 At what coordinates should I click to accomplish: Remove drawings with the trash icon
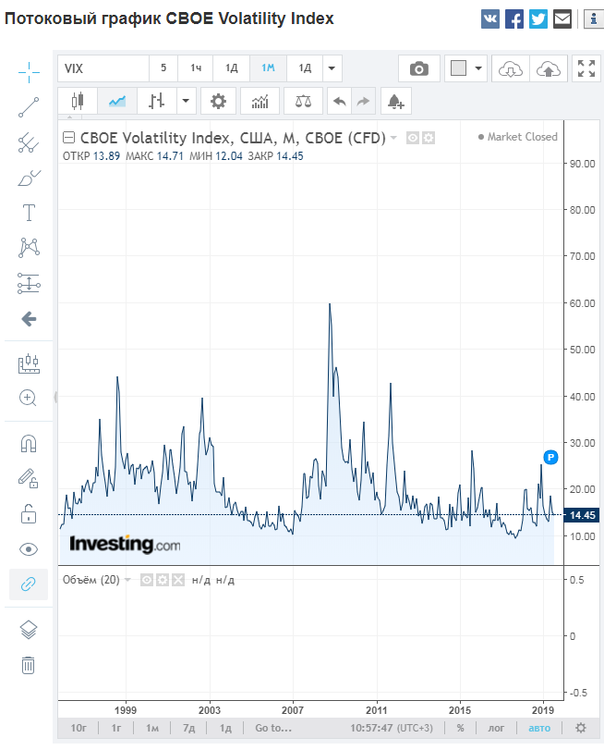(28, 665)
